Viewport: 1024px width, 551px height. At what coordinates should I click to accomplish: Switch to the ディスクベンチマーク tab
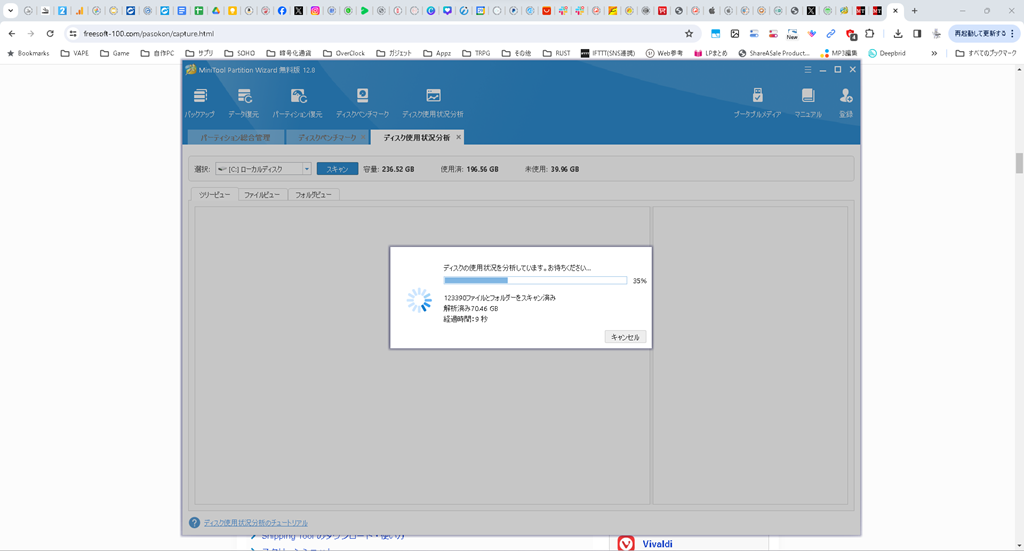(327, 138)
